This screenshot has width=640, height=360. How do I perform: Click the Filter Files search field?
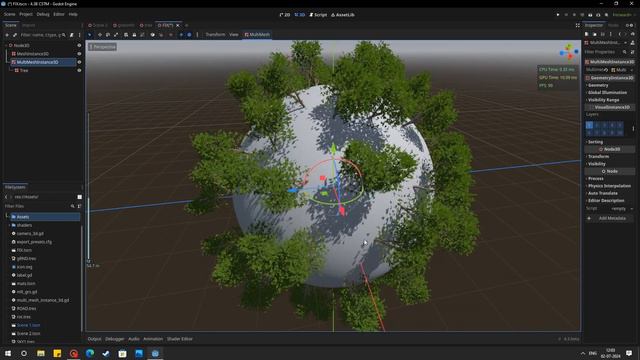coord(40,206)
